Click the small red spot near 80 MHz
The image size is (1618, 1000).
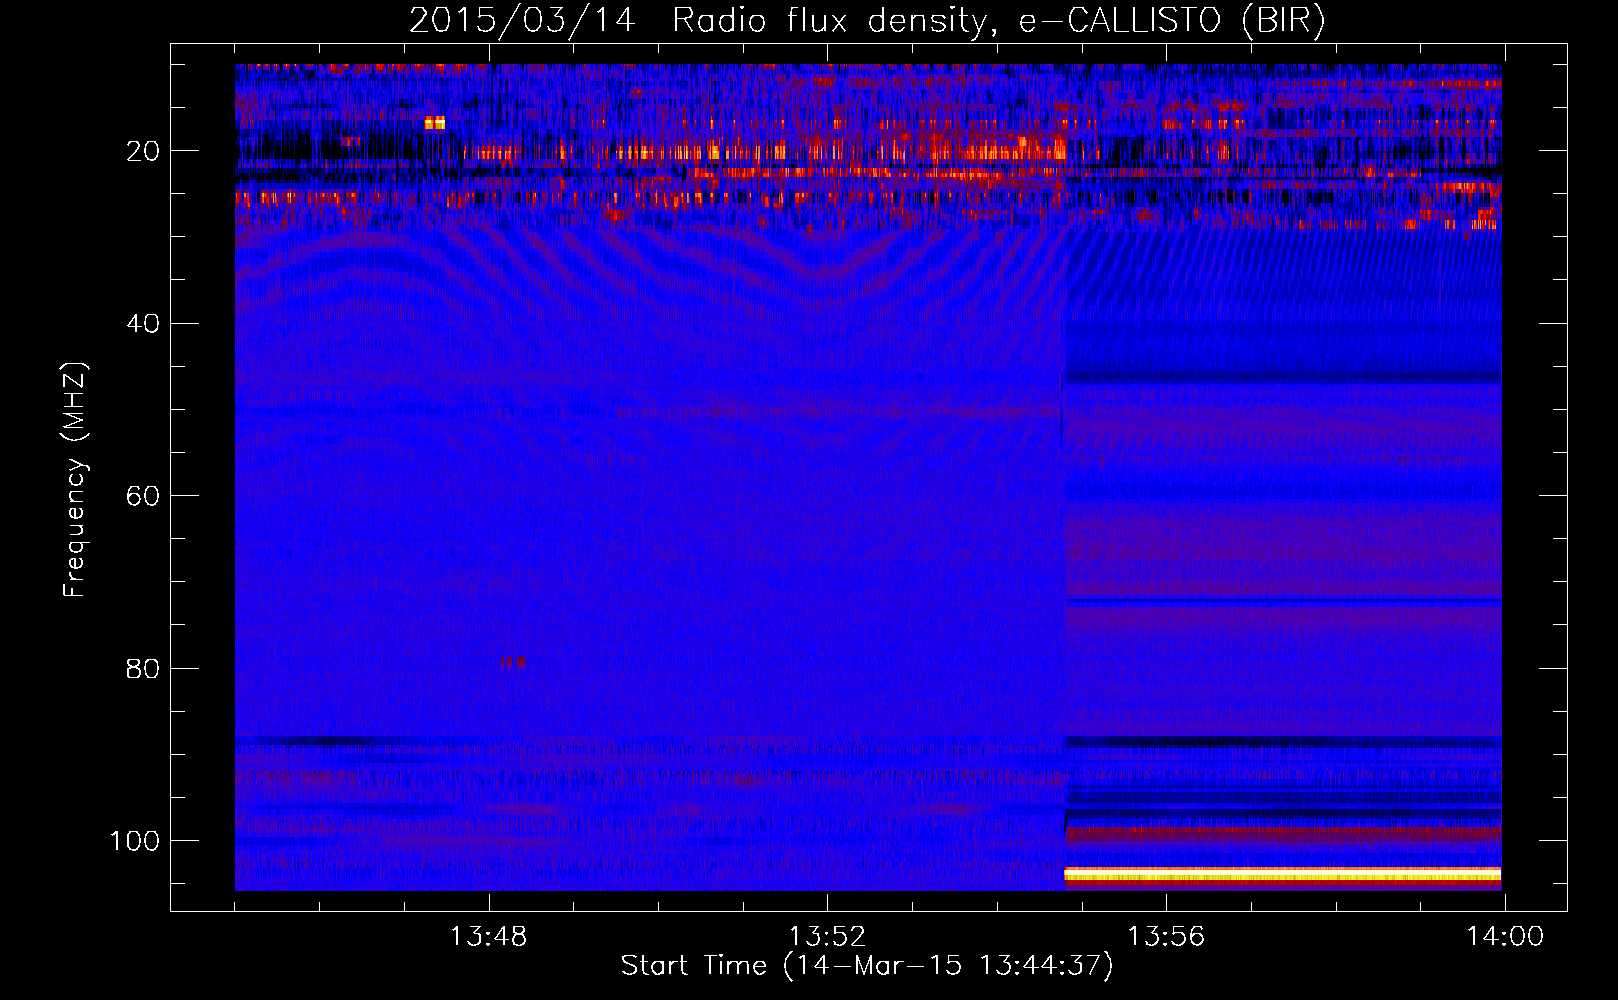coord(514,661)
